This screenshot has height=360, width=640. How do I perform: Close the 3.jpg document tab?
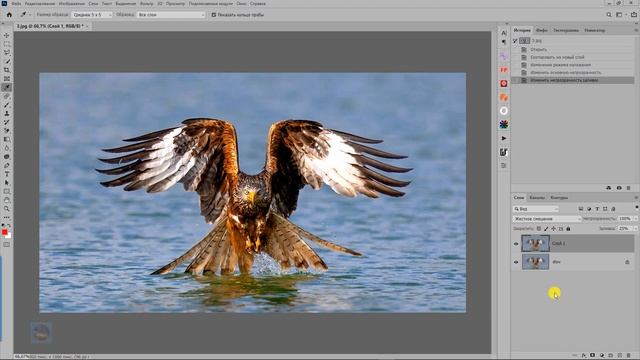87,26
